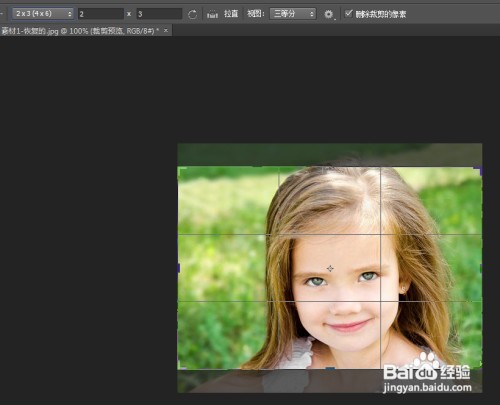The width and height of the screenshot is (500, 405).
Task: Toggle the 删除裁剪的像素 checkbox
Action: tap(349, 13)
